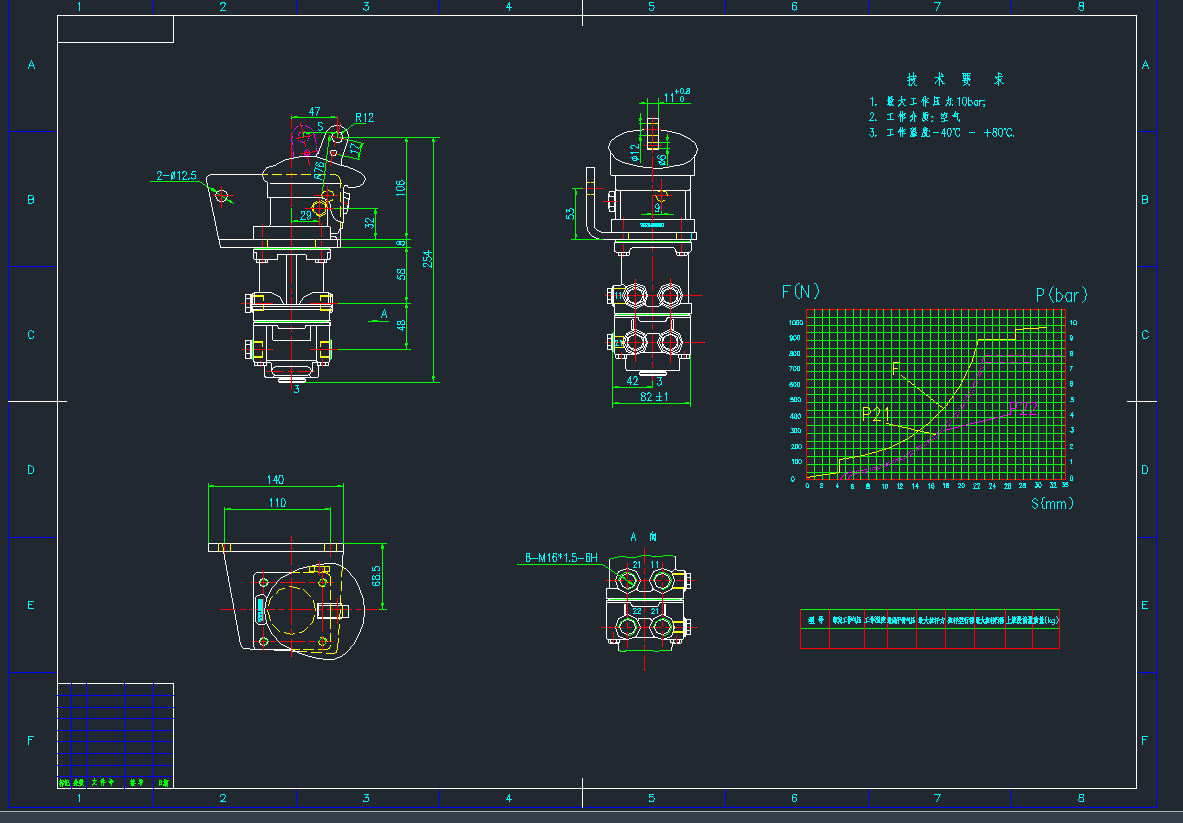
Task: Pick the 48 vertical dimension value
Action: [401, 325]
